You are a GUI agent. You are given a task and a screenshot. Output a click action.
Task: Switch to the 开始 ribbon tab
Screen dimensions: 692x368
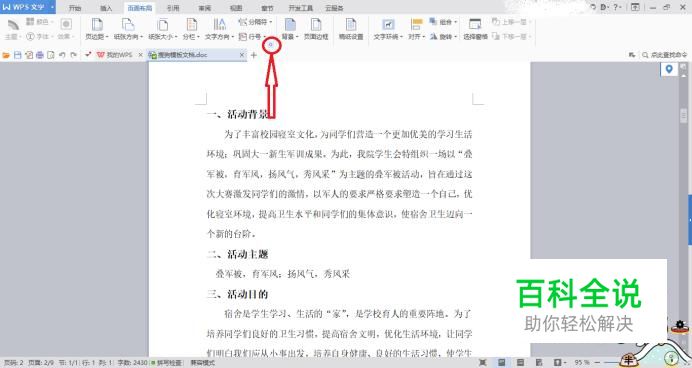tap(75, 8)
